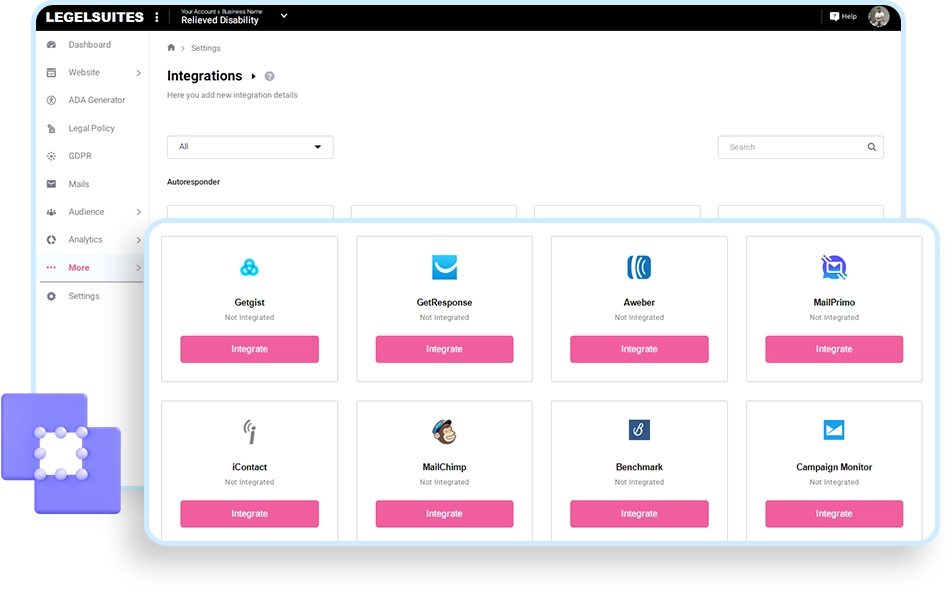Click Not Integrated status under Getgist

coord(250,317)
